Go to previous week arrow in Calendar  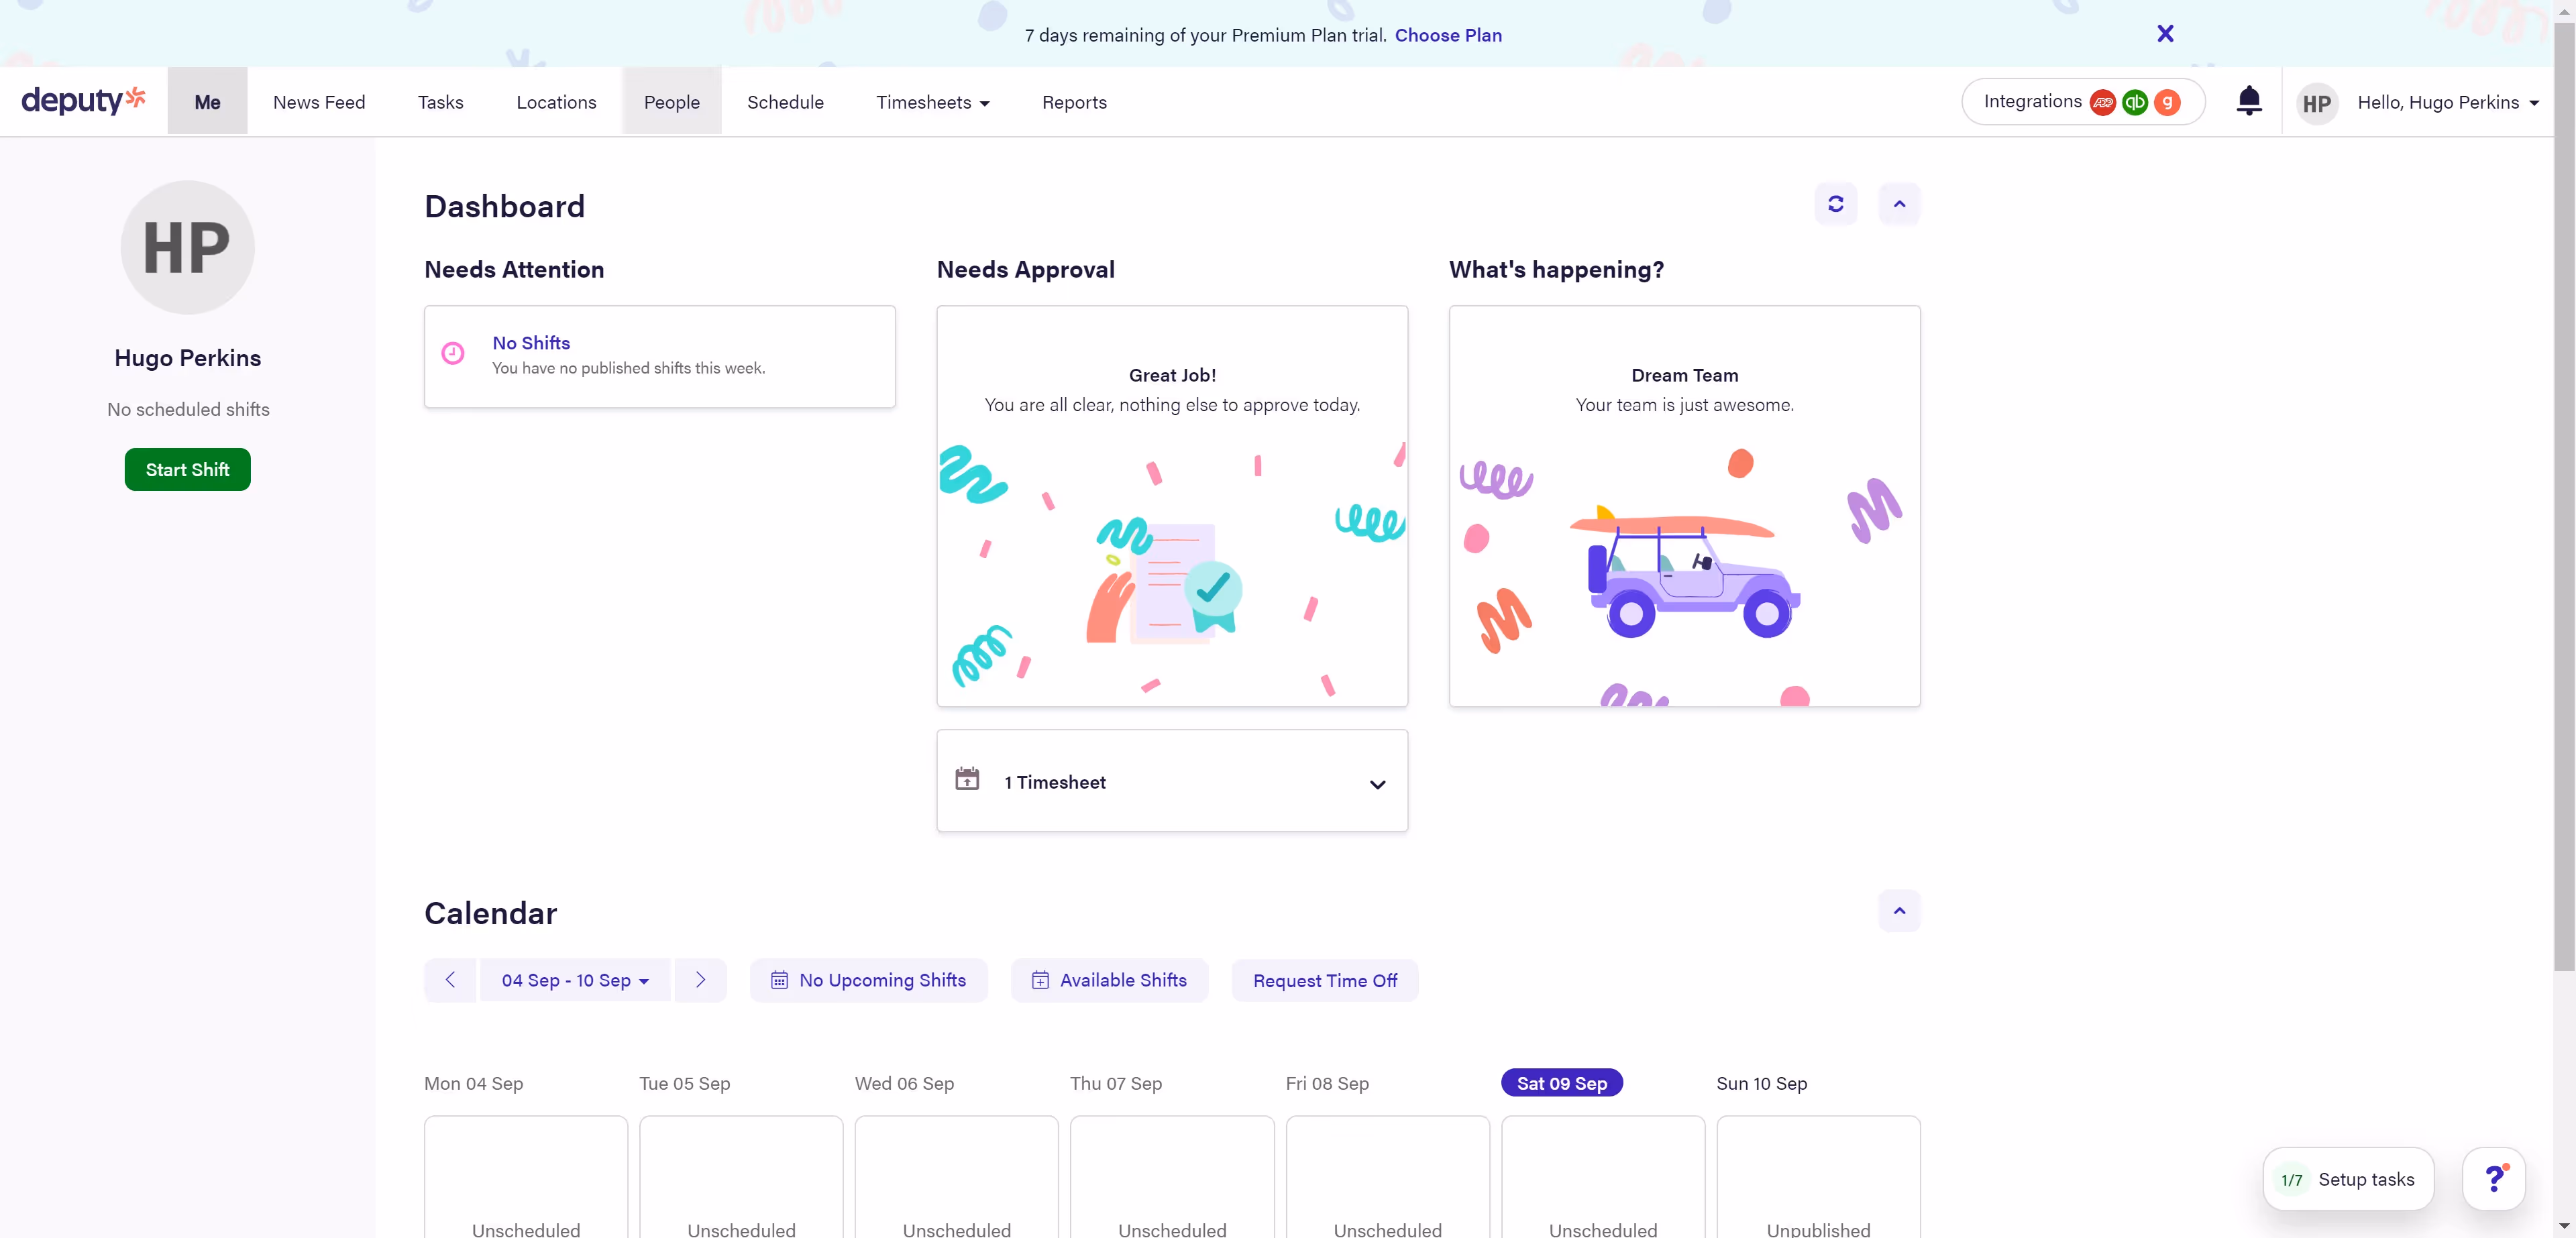click(450, 980)
